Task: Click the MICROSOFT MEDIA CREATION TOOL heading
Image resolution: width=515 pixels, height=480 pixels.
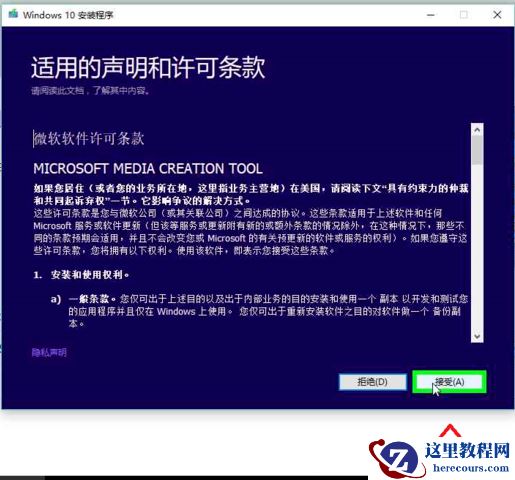Action: [x=148, y=169]
